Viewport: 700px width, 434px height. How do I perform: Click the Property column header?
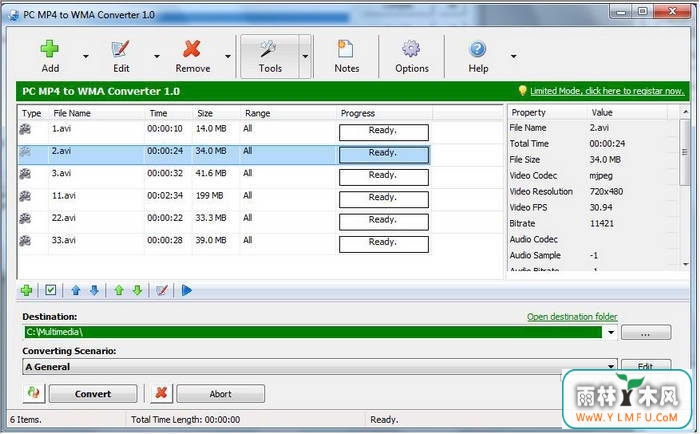pos(547,113)
